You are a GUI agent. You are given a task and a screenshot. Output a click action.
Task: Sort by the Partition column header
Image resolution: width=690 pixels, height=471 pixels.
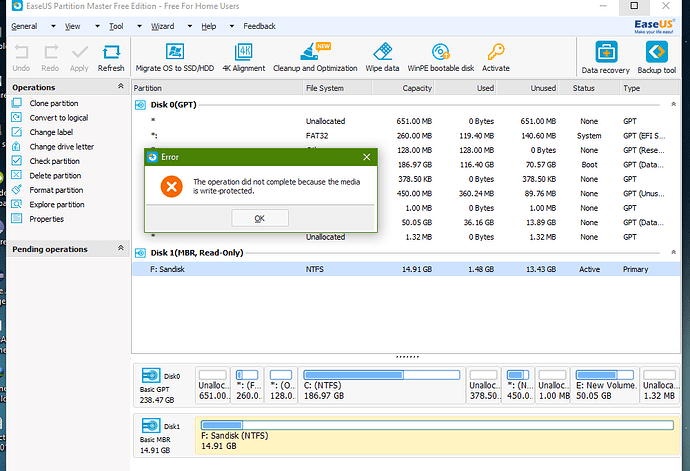[217, 88]
